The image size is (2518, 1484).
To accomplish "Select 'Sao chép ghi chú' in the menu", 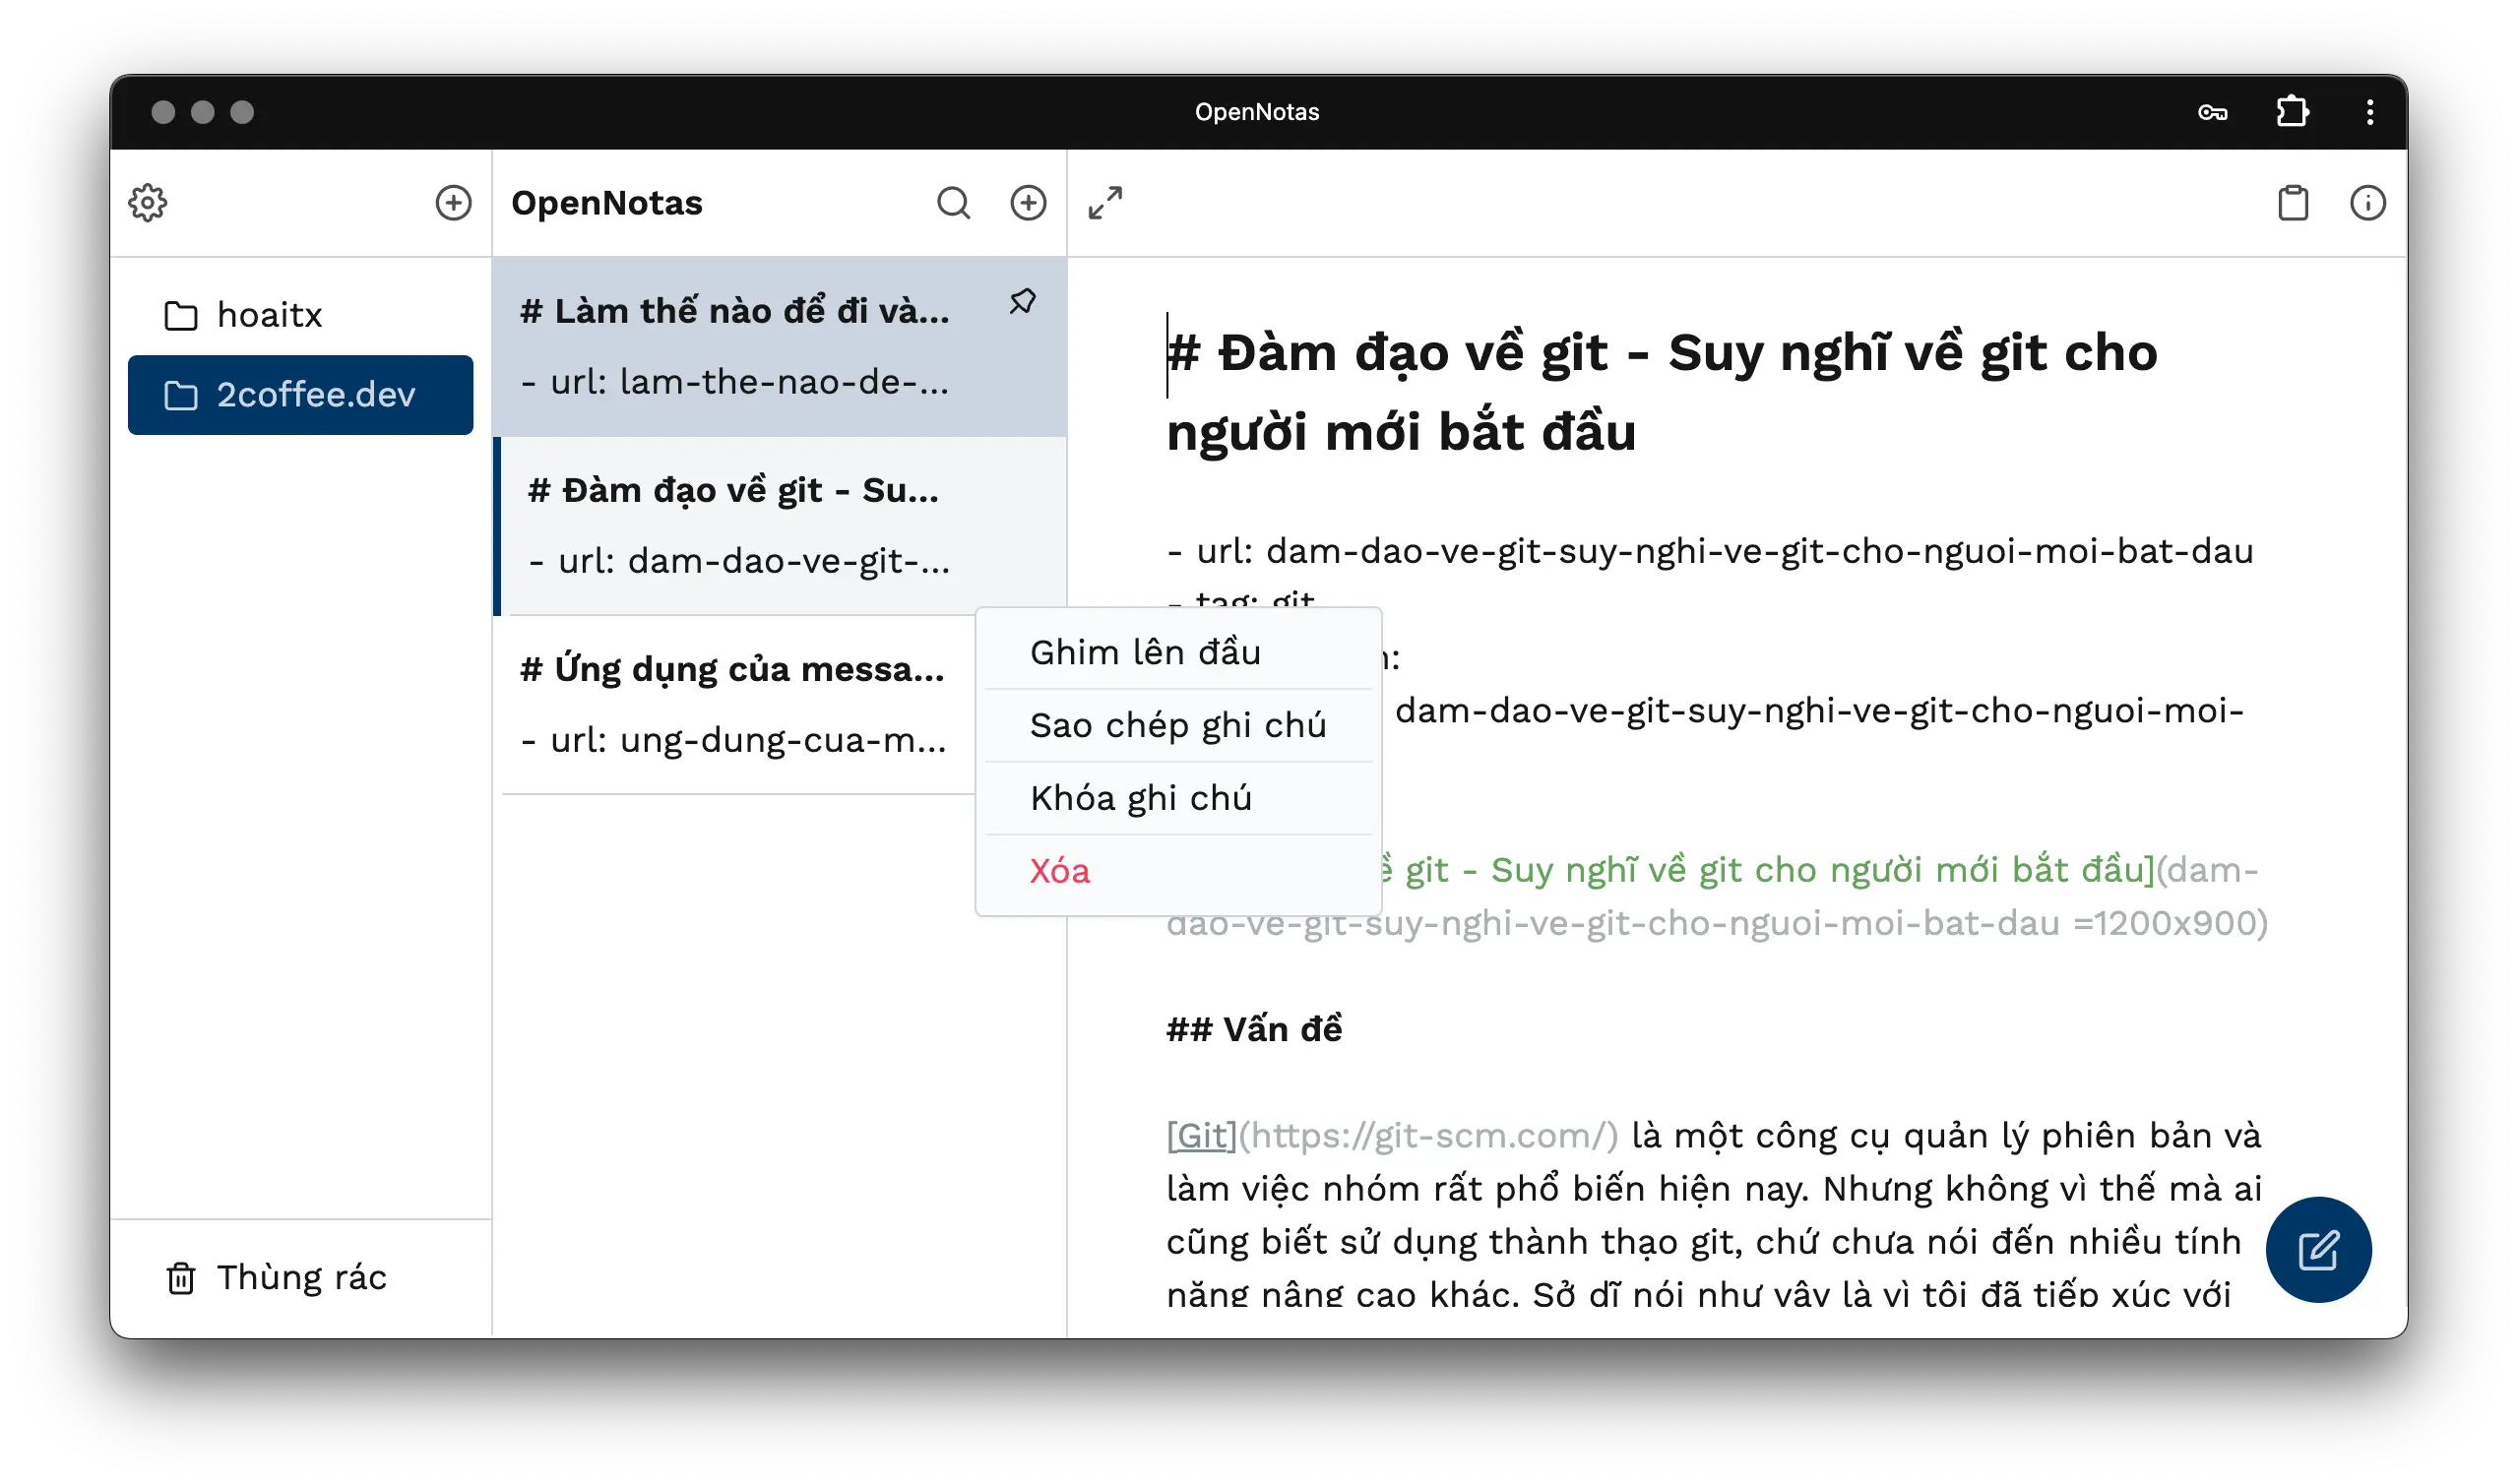I will 1176,724.
